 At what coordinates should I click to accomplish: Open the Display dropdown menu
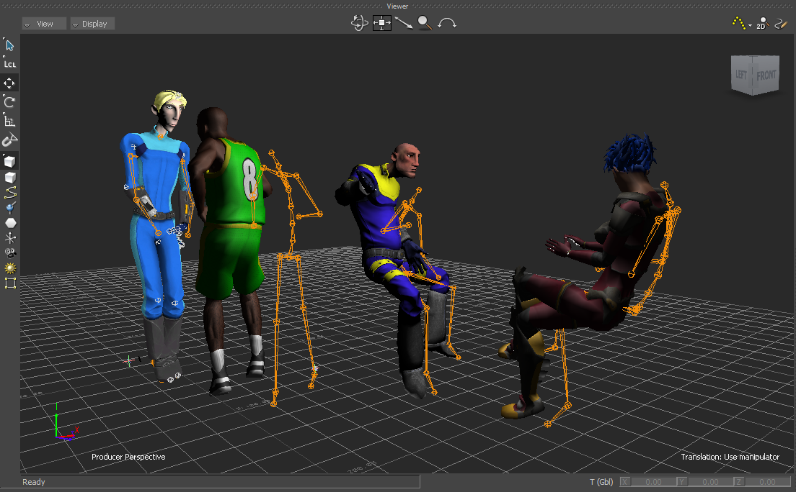(x=93, y=23)
